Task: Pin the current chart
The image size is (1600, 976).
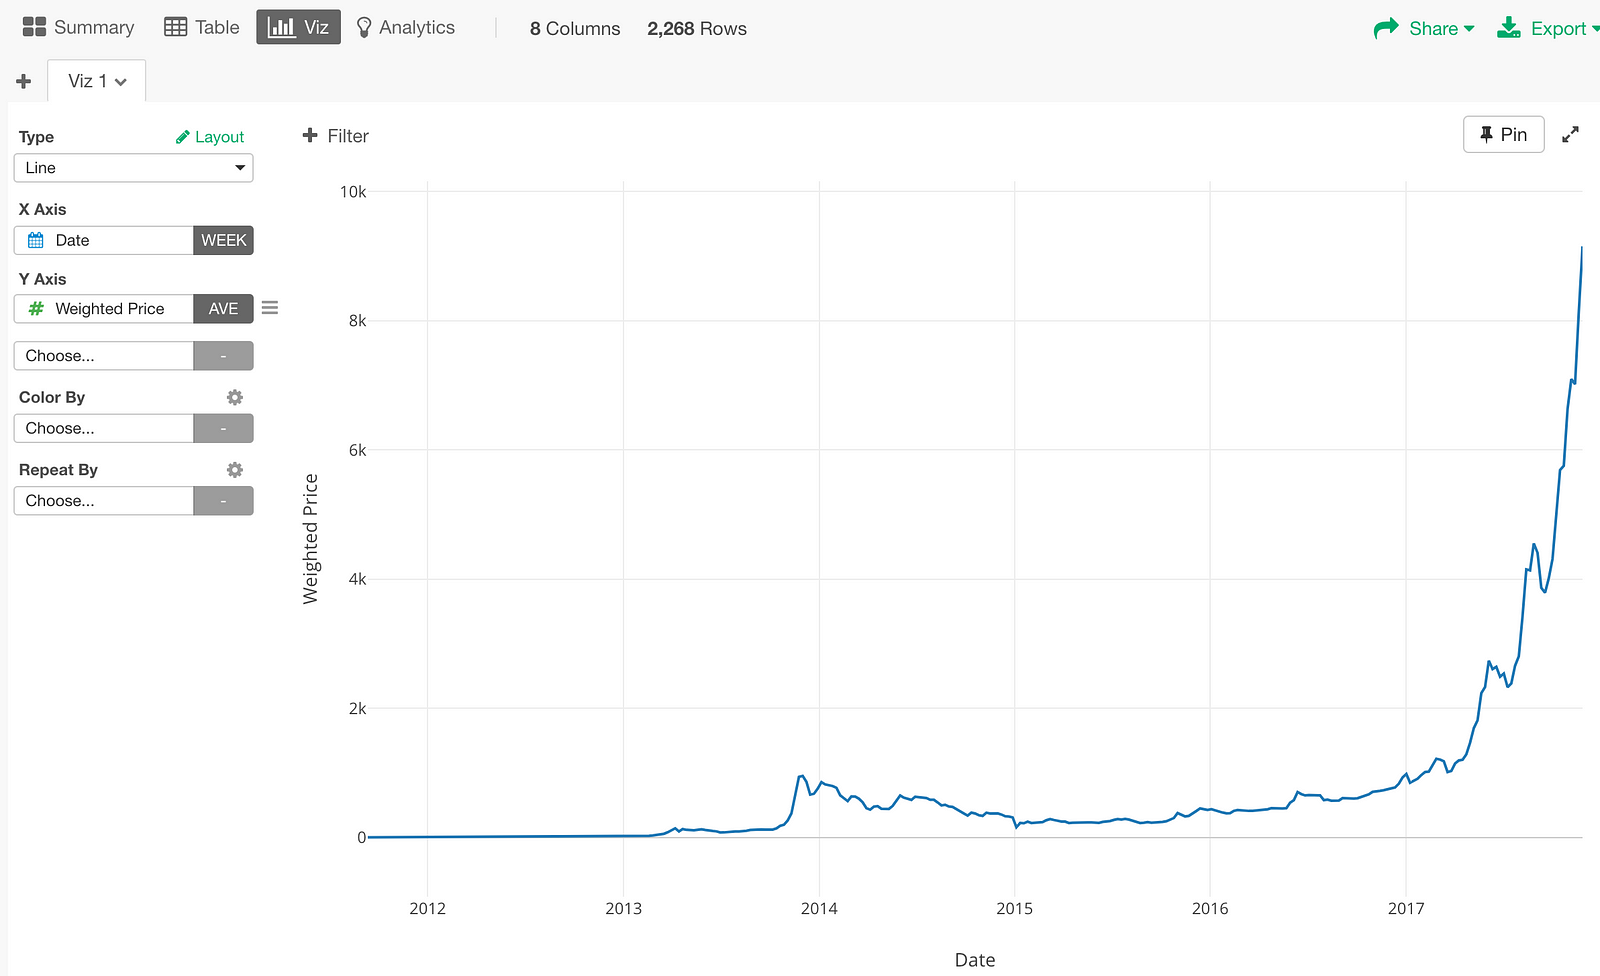Action: (x=1503, y=134)
